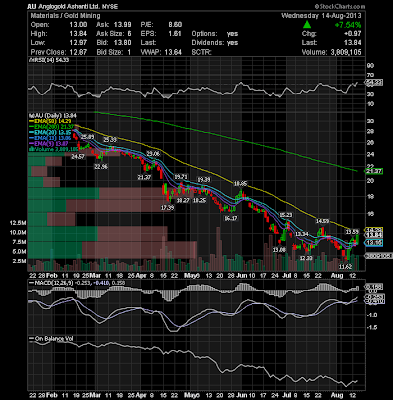Click the 18.27 price annotation

click(183, 200)
